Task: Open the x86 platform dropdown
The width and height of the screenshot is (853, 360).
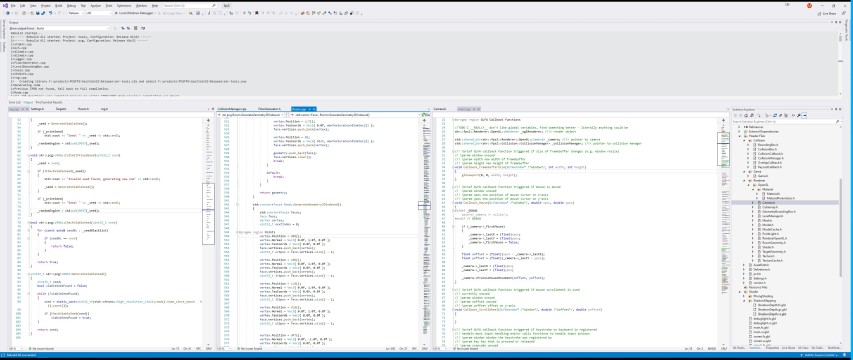Action: pyautogui.click(x=98, y=13)
